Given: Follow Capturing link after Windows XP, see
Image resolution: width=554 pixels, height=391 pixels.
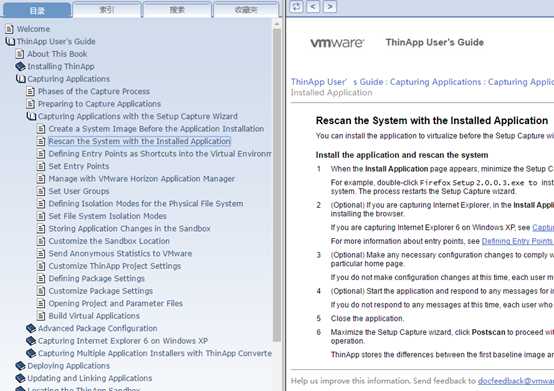Looking at the screenshot, I should (x=543, y=227).
